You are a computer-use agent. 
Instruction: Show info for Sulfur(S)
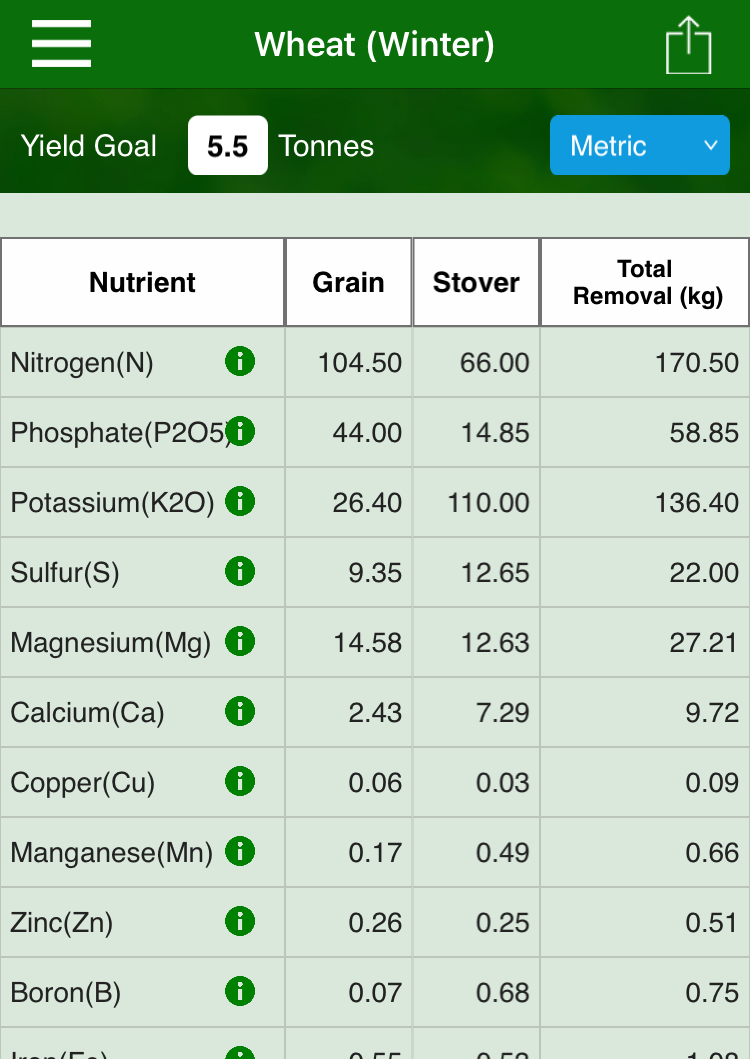coord(240,571)
